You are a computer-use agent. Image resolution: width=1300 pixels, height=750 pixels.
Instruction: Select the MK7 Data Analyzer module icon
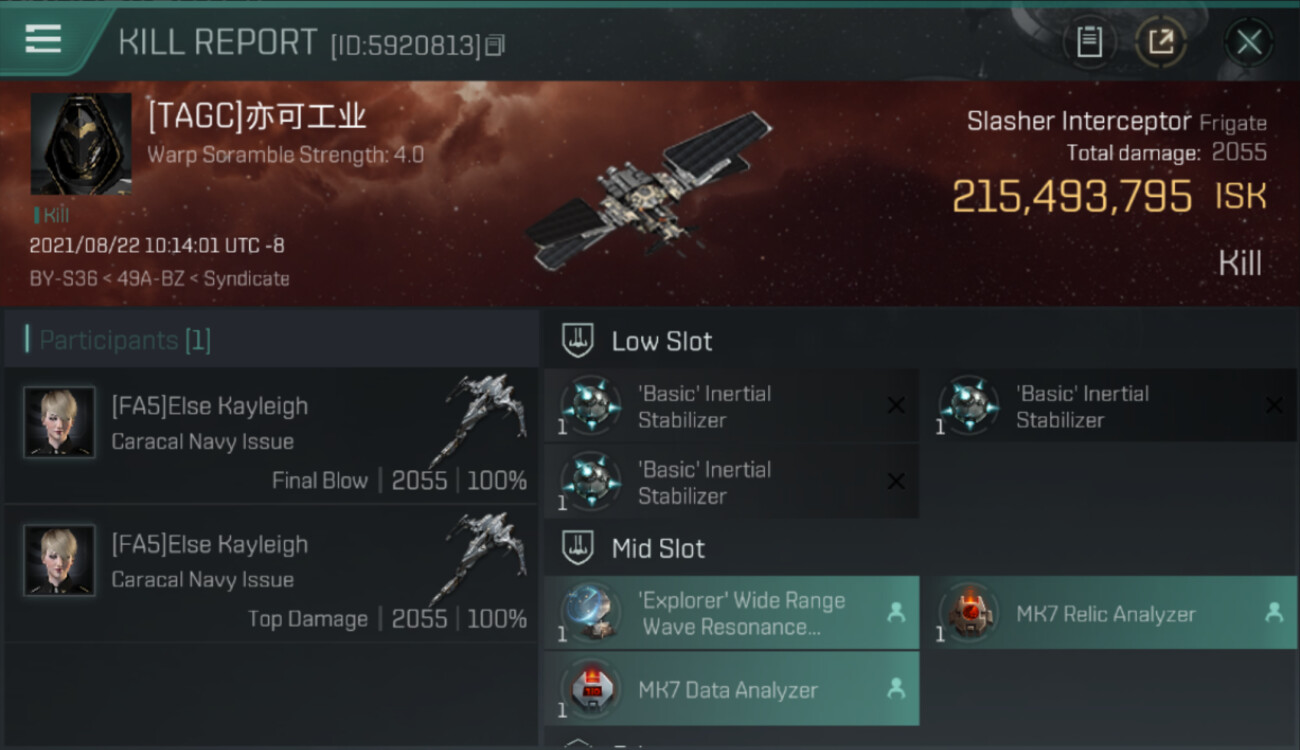point(590,689)
